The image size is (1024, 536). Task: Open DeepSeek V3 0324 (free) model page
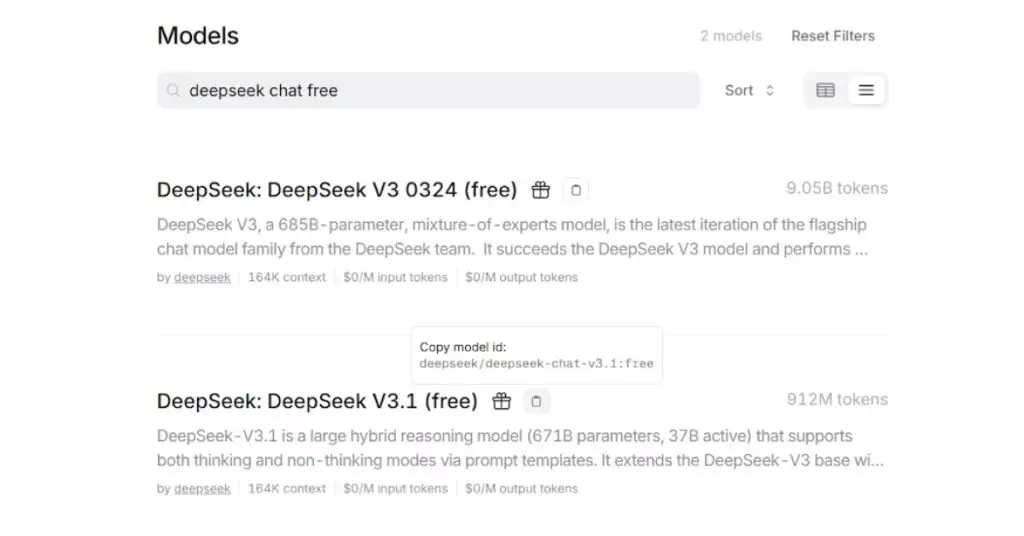click(337, 190)
